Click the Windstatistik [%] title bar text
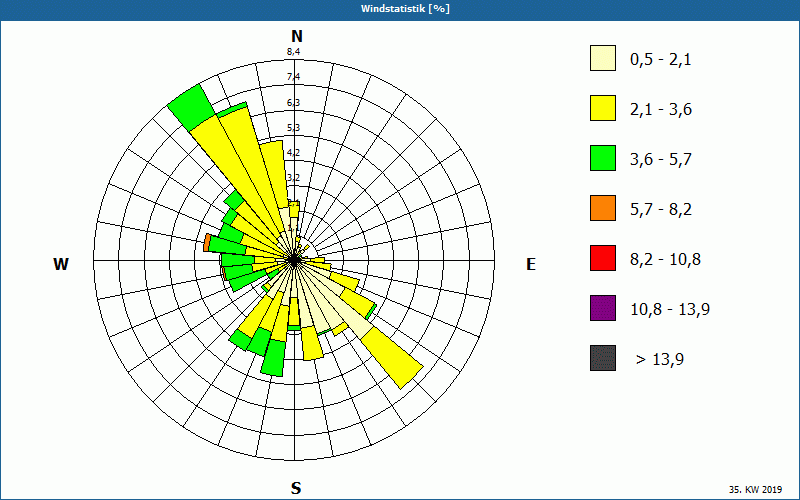Image resolution: width=800 pixels, height=500 pixels. coord(405,9)
